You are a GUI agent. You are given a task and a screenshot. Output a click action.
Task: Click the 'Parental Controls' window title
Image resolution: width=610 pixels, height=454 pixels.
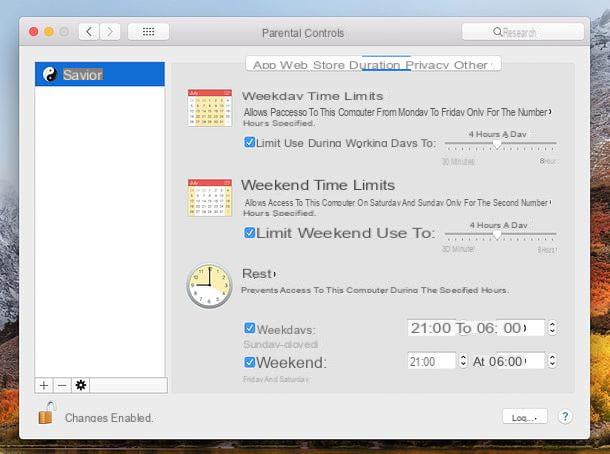(x=303, y=33)
